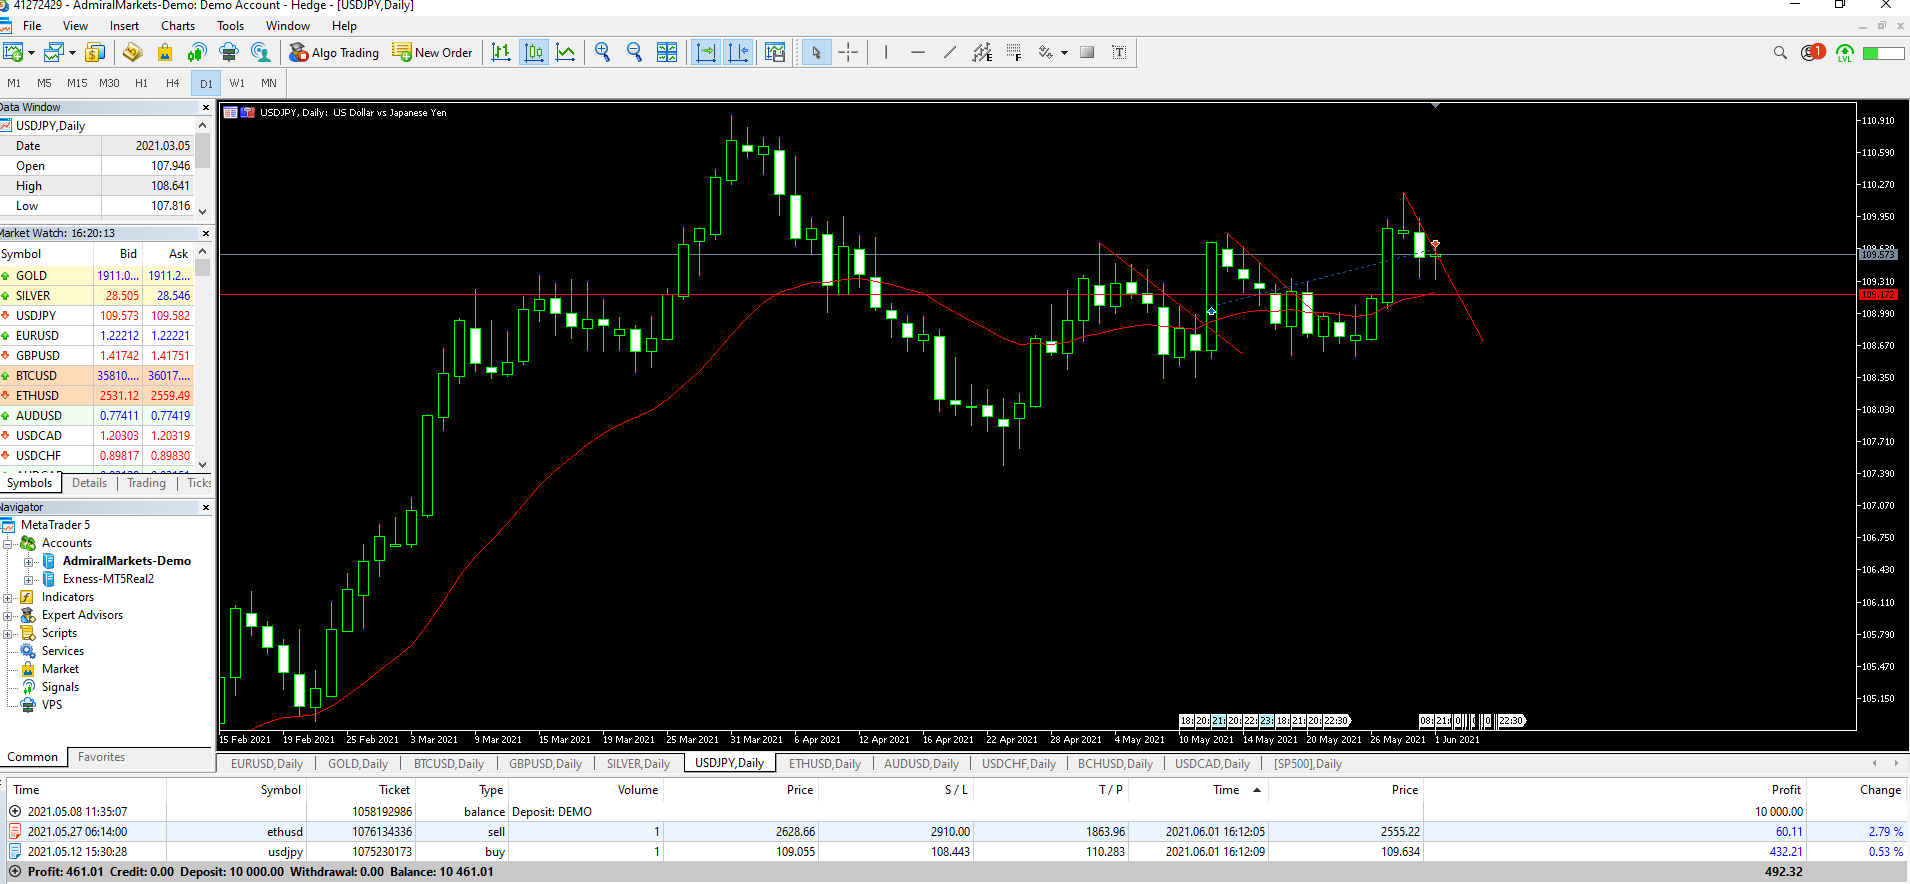Open the Insert menu
This screenshot has height=884, width=1910.
[x=125, y=26]
